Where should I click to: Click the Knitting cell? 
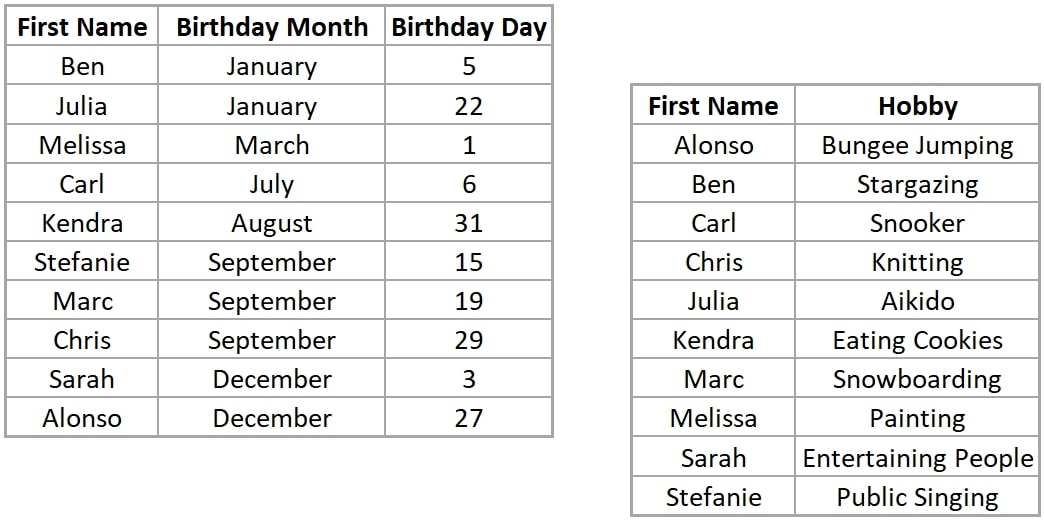pos(917,262)
